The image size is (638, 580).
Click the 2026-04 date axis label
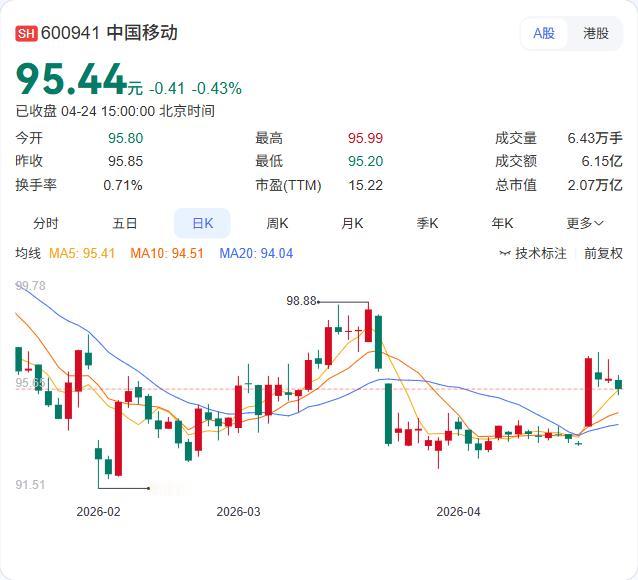(x=458, y=512)
